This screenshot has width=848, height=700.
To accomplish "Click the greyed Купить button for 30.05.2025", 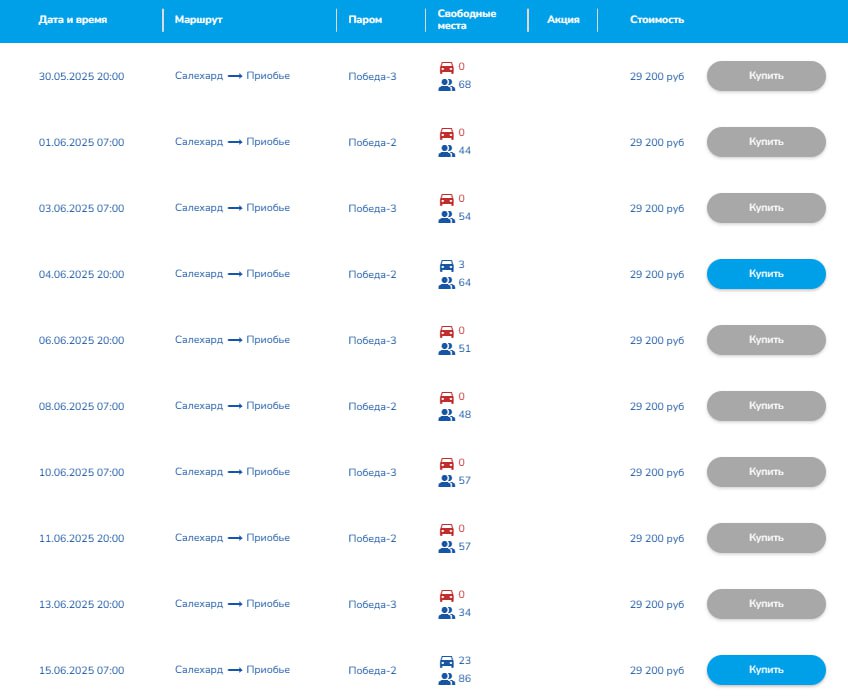I will tap(766, 76).
